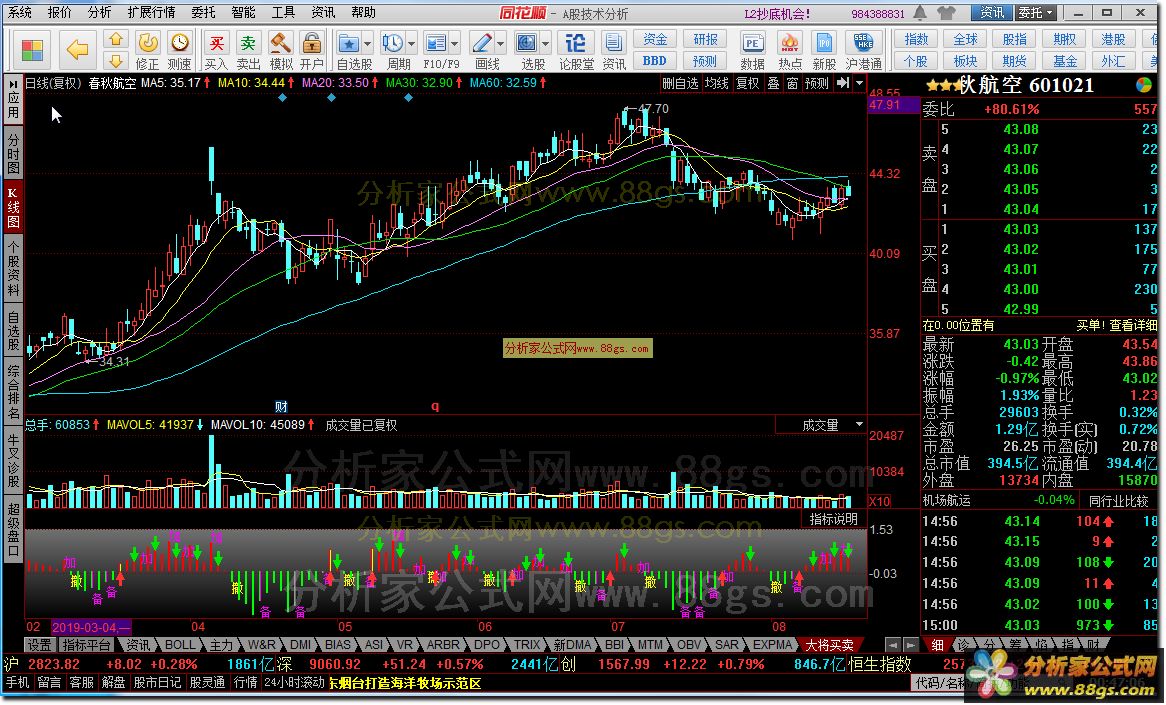Screen dimensions: 1166x705
Task: Open the 系统 menu
Action: point(19,13)
